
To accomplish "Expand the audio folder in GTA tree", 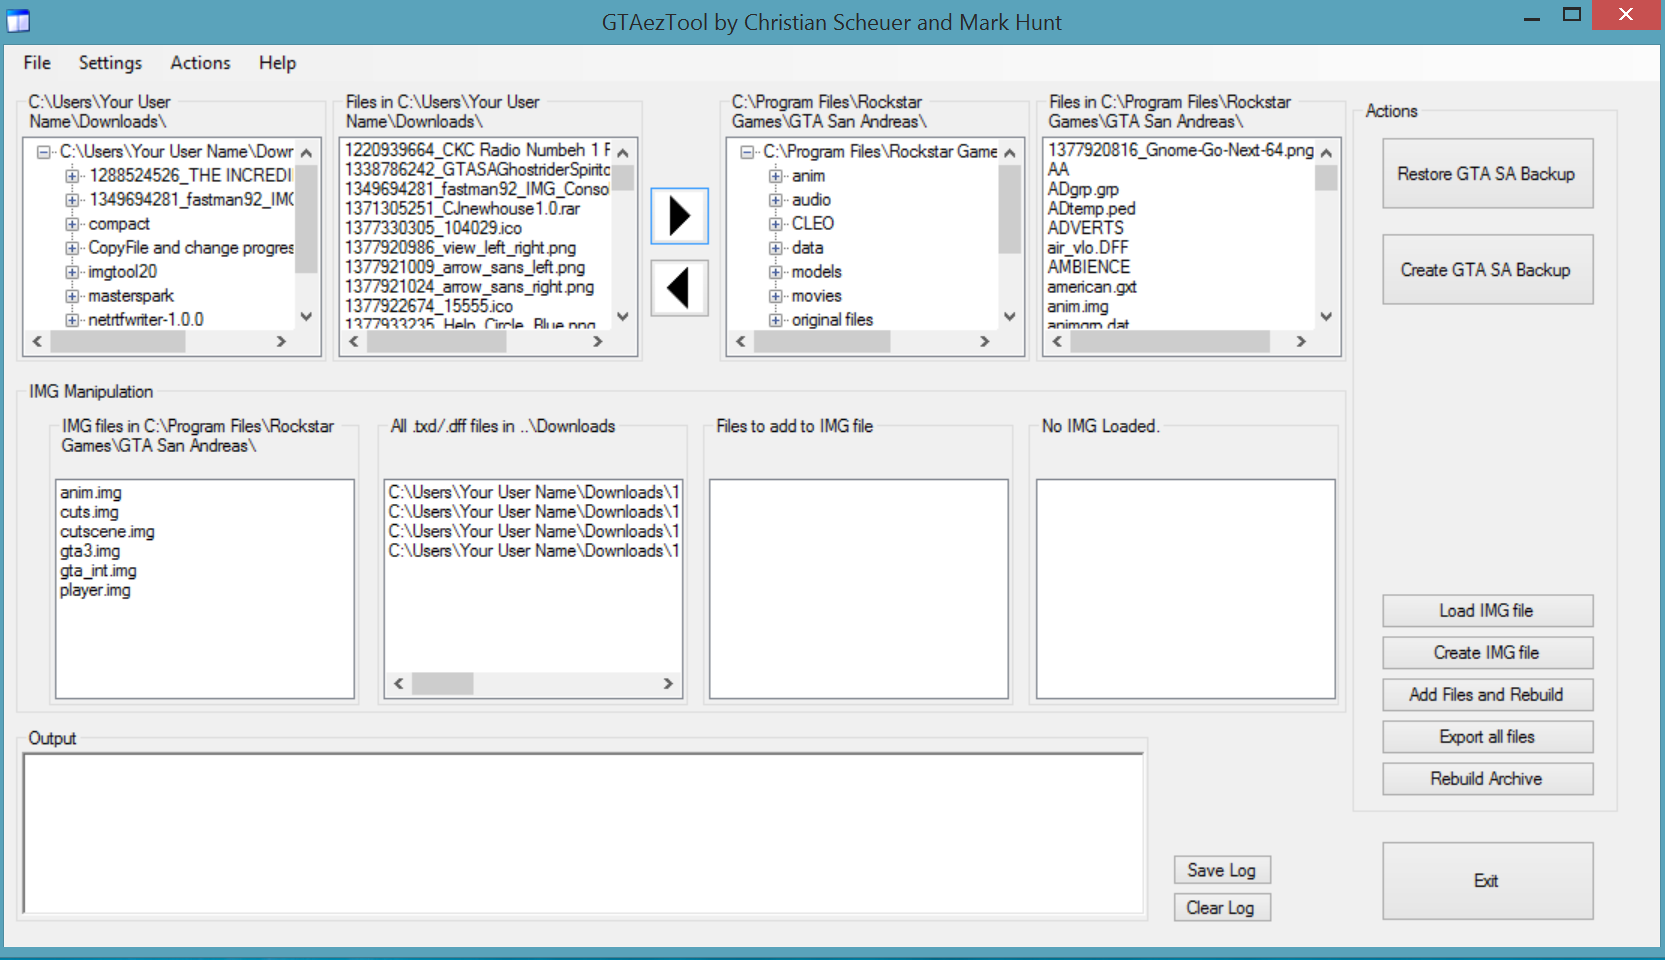I will click(x=775, y=200).
